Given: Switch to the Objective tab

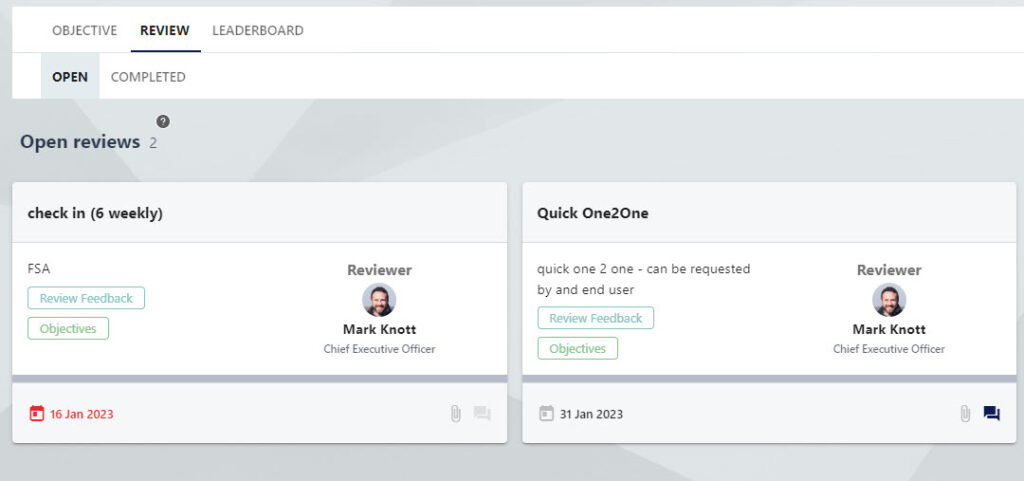Looking at the screenshot, I should coord(85,30).
